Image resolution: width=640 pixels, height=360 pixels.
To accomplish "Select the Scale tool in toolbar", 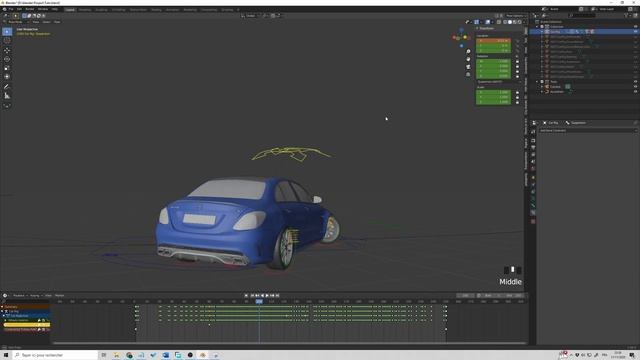I will pyautogui.click(x=7, y=68).
